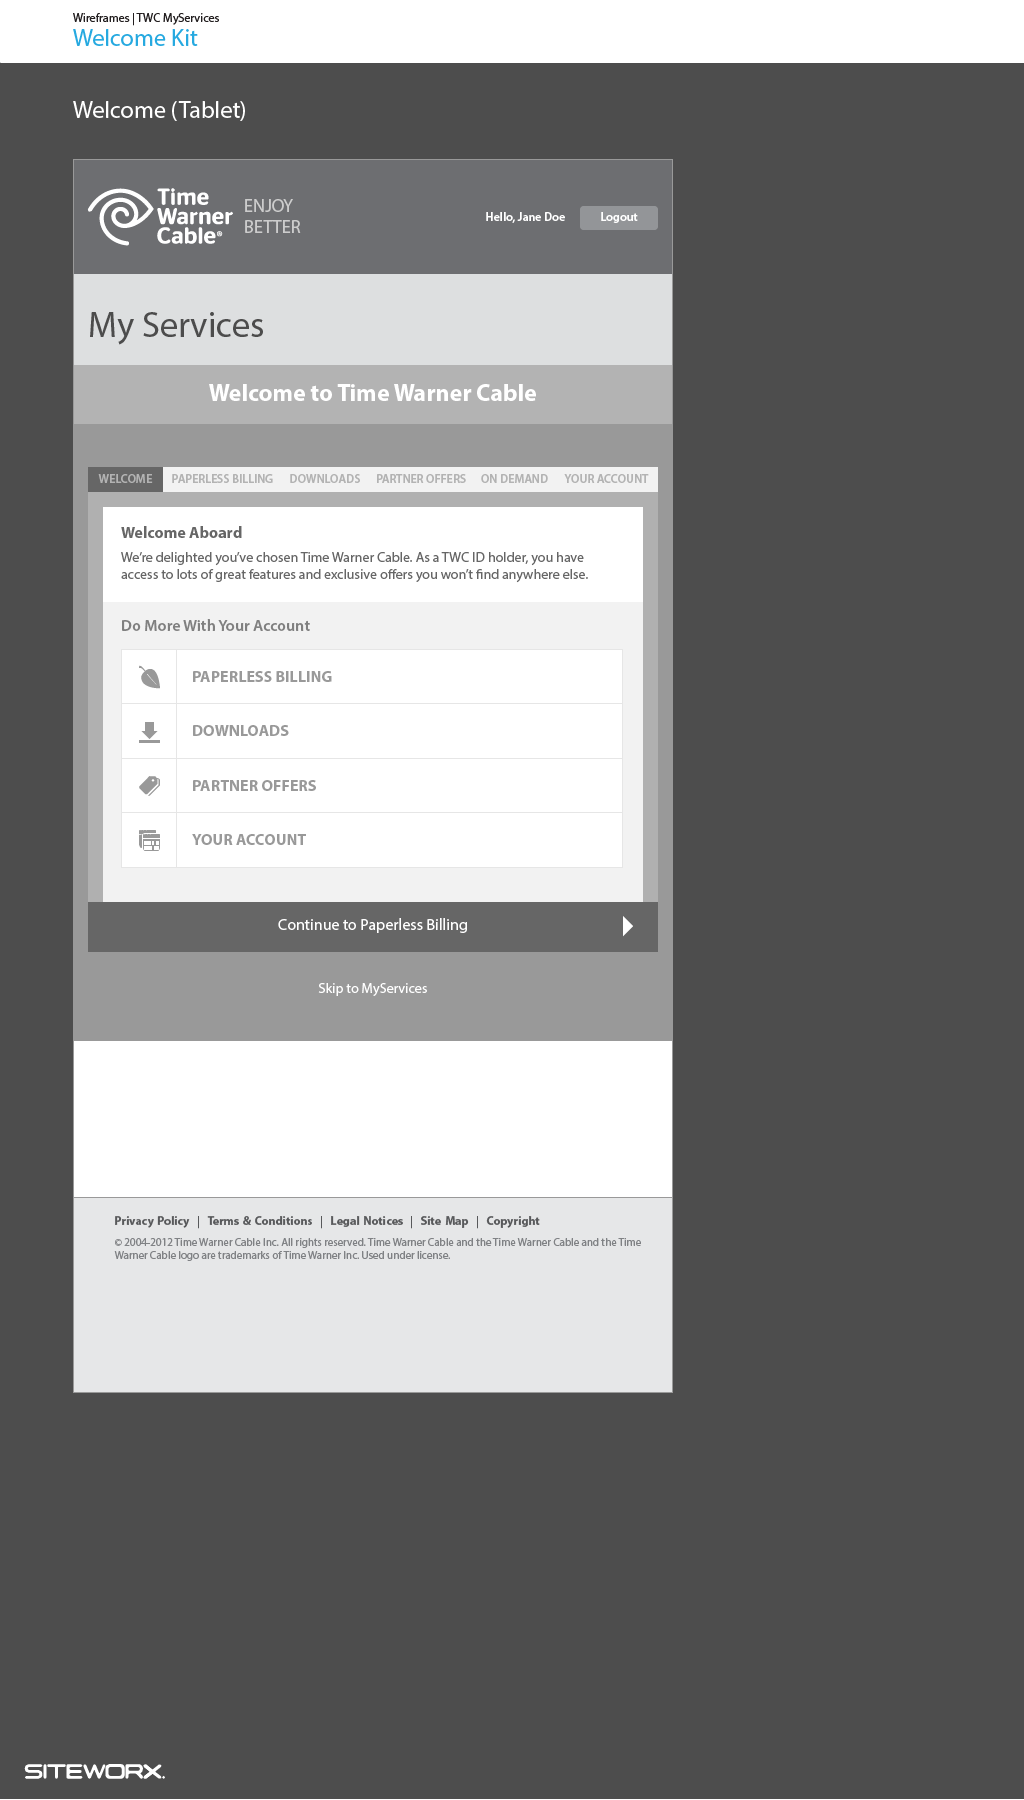Open the Your Account list row
The height and width of the screenshot is (1800, 1024).
(x=372, y=840)
